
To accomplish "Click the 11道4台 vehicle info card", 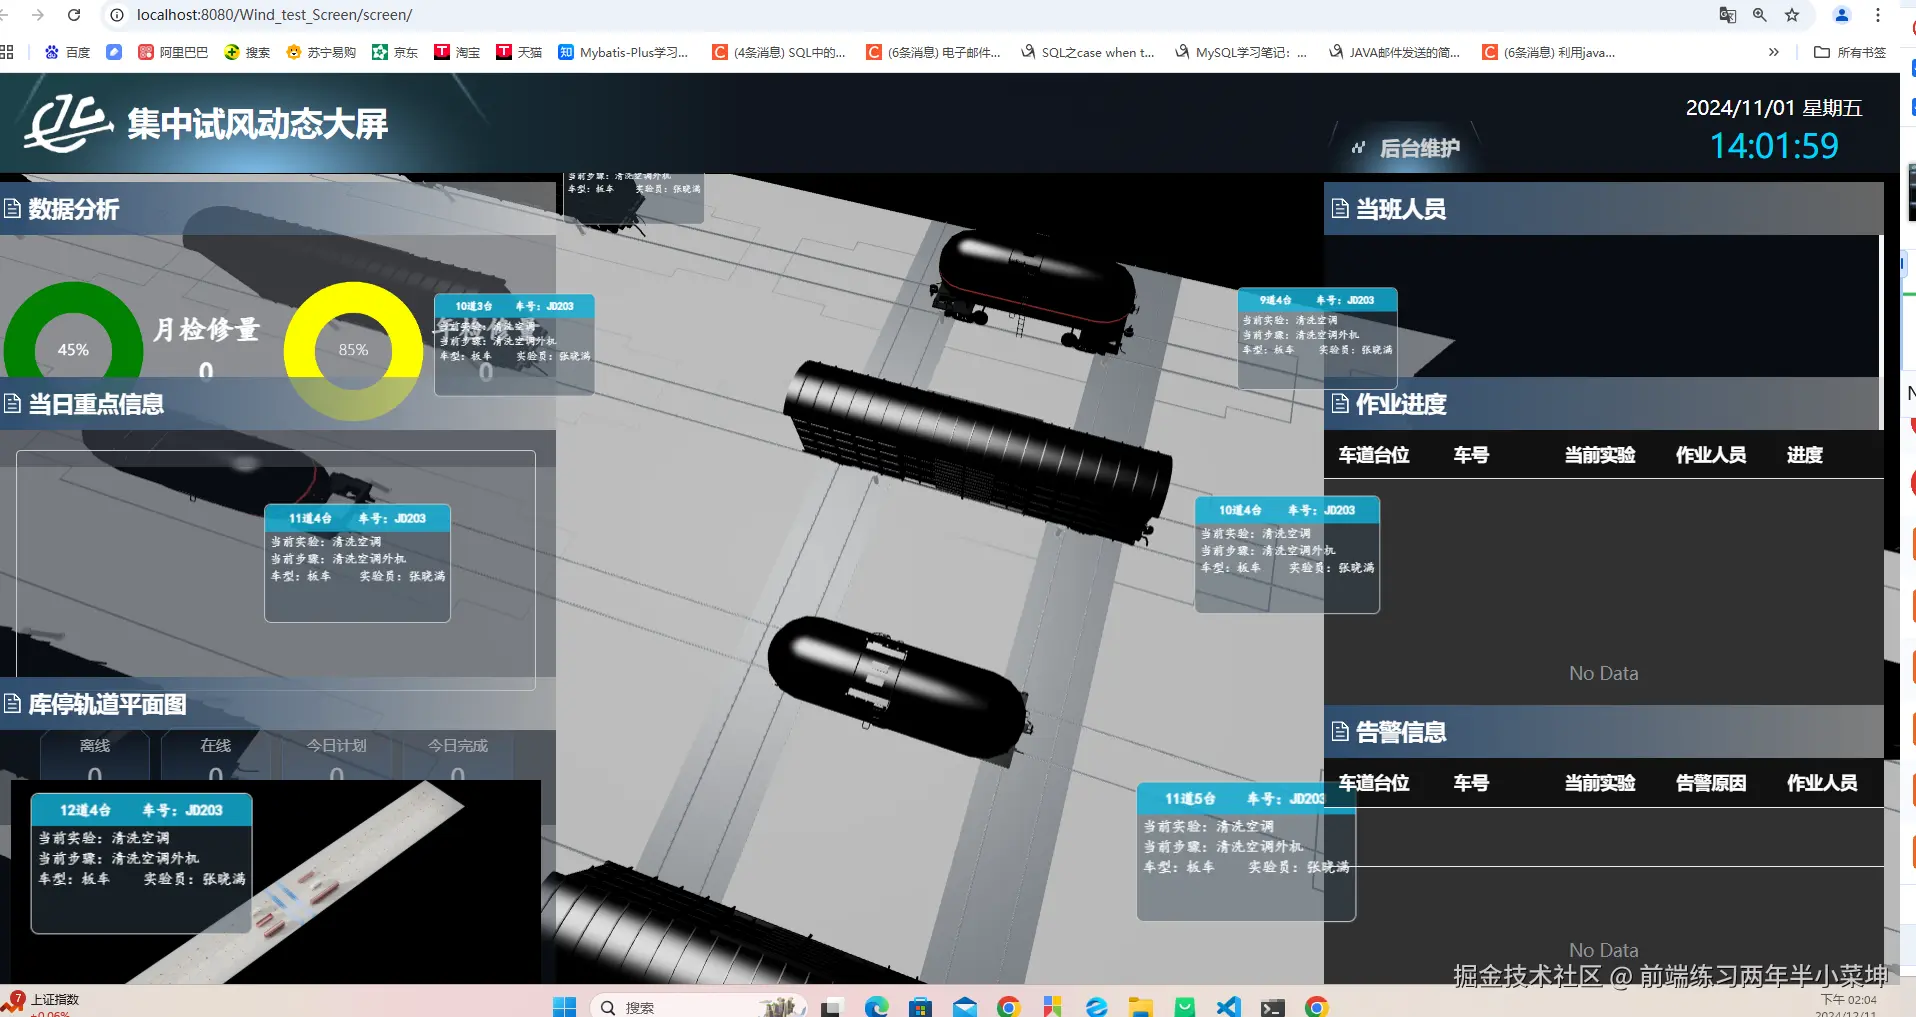I will (357, 563).
